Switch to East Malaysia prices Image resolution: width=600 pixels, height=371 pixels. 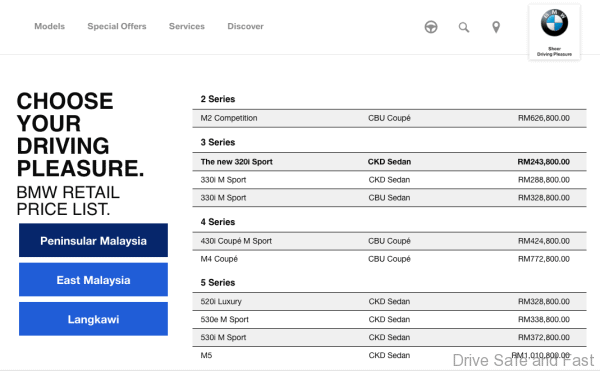93,280
